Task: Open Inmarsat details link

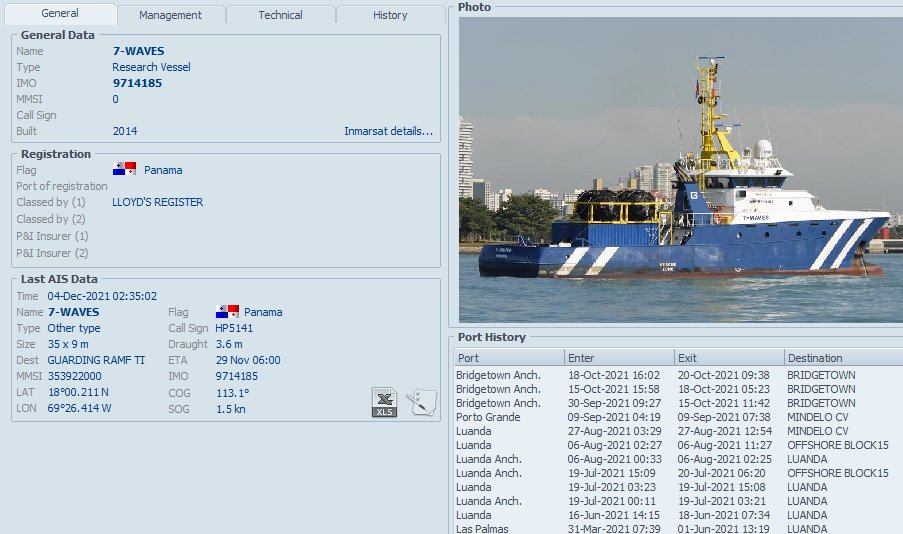Action: point(388,131)
